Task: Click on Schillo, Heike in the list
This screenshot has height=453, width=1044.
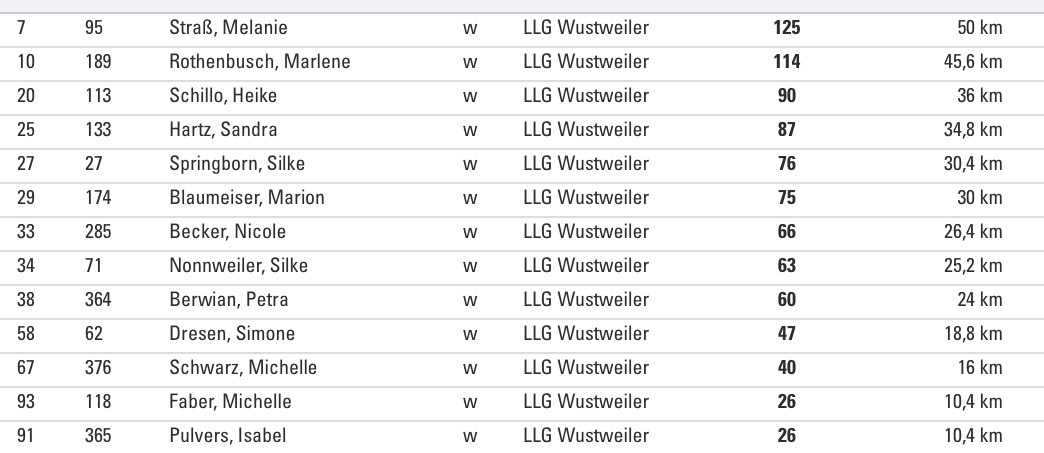Action: click(223, 96)
